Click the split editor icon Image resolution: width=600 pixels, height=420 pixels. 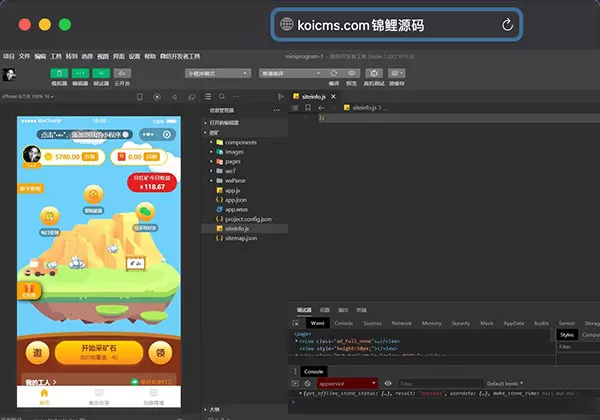280,97
